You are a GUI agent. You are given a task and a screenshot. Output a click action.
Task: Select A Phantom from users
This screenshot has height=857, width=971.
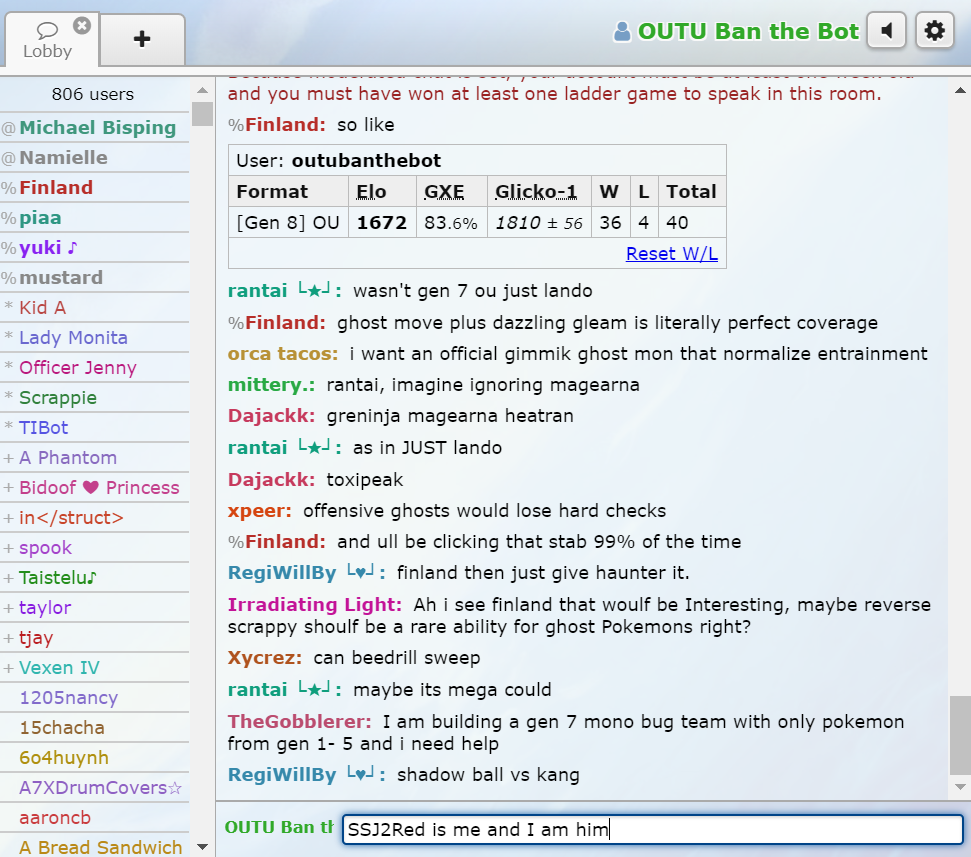(94, 458)
